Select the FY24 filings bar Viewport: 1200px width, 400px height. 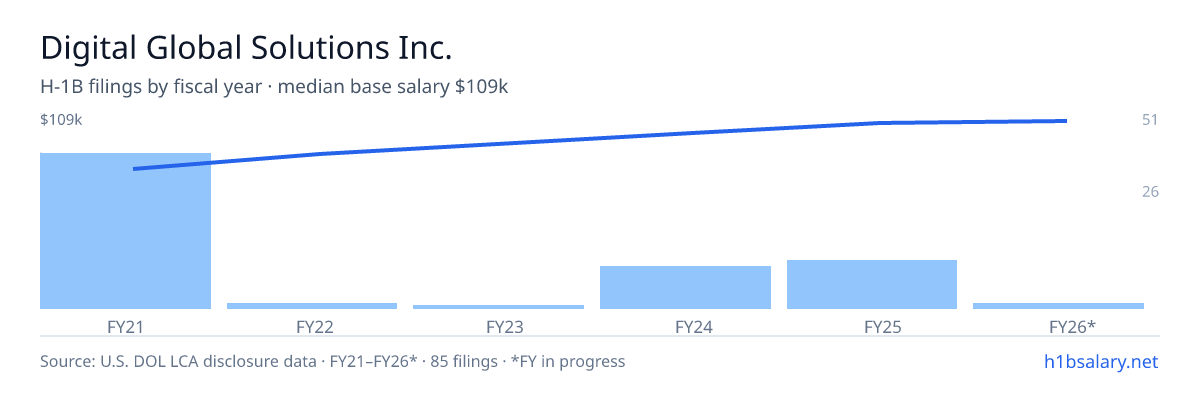pos(685,287)
